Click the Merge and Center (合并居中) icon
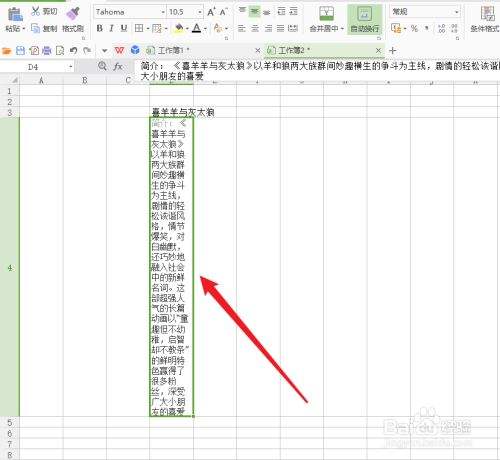Image resolution: width=500 pixels, height=460 pixels. click(326, 14)
